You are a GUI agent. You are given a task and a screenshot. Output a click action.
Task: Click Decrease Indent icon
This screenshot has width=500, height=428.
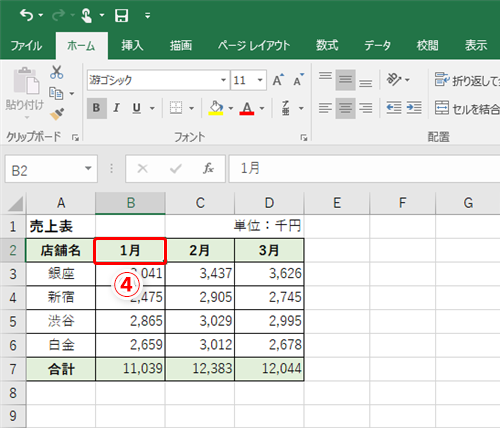coord(394,108)
